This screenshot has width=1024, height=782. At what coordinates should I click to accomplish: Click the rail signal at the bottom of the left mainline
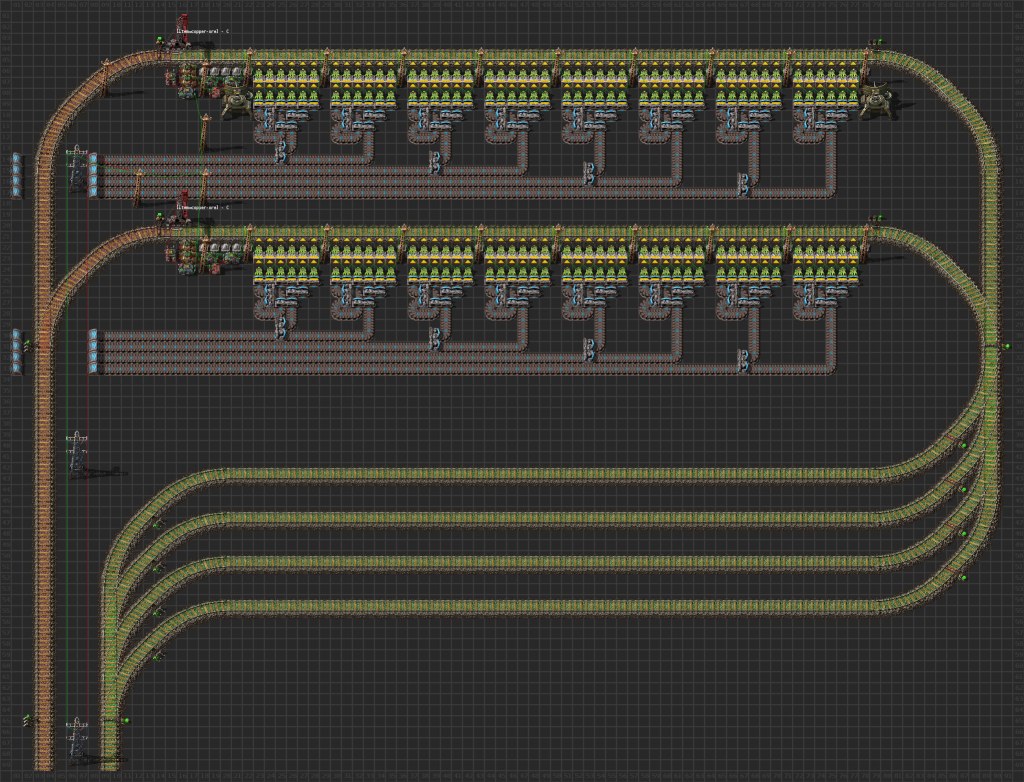tap(27, 720)
